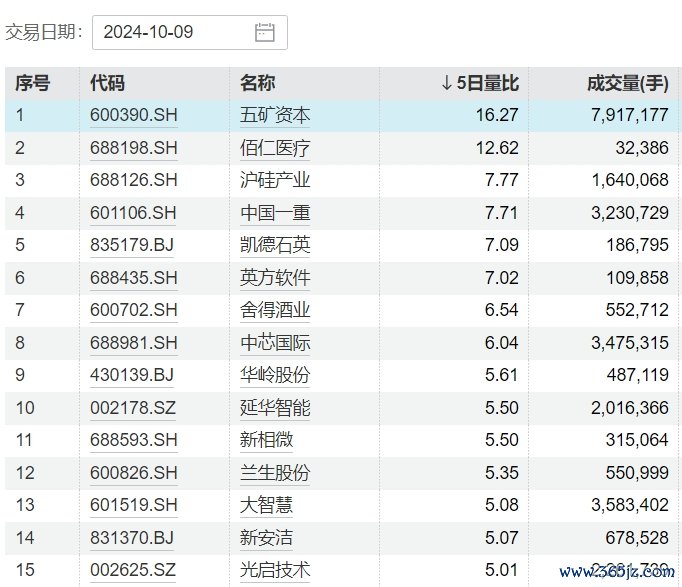Select the 7.02 volume ratio value

[502, 277]
